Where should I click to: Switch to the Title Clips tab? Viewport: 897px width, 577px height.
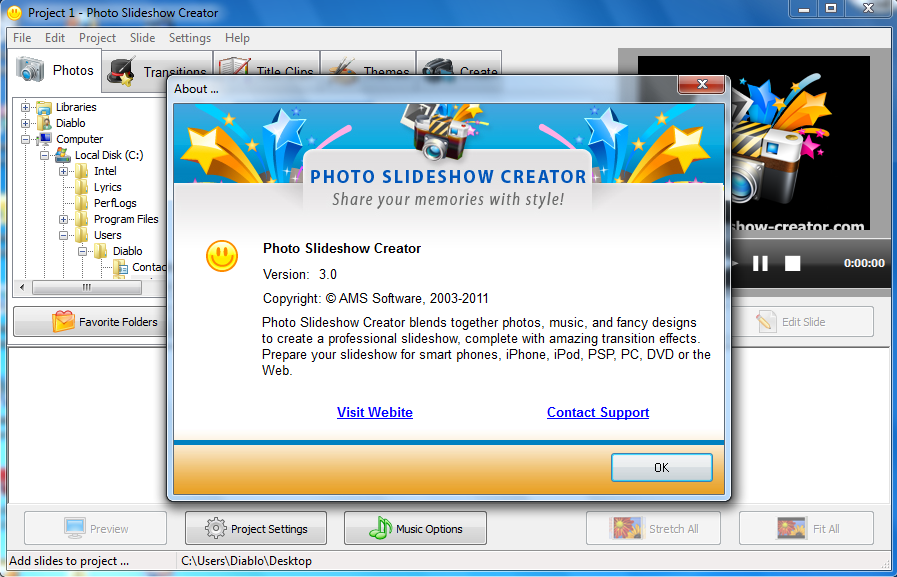(x=267, y=64)
